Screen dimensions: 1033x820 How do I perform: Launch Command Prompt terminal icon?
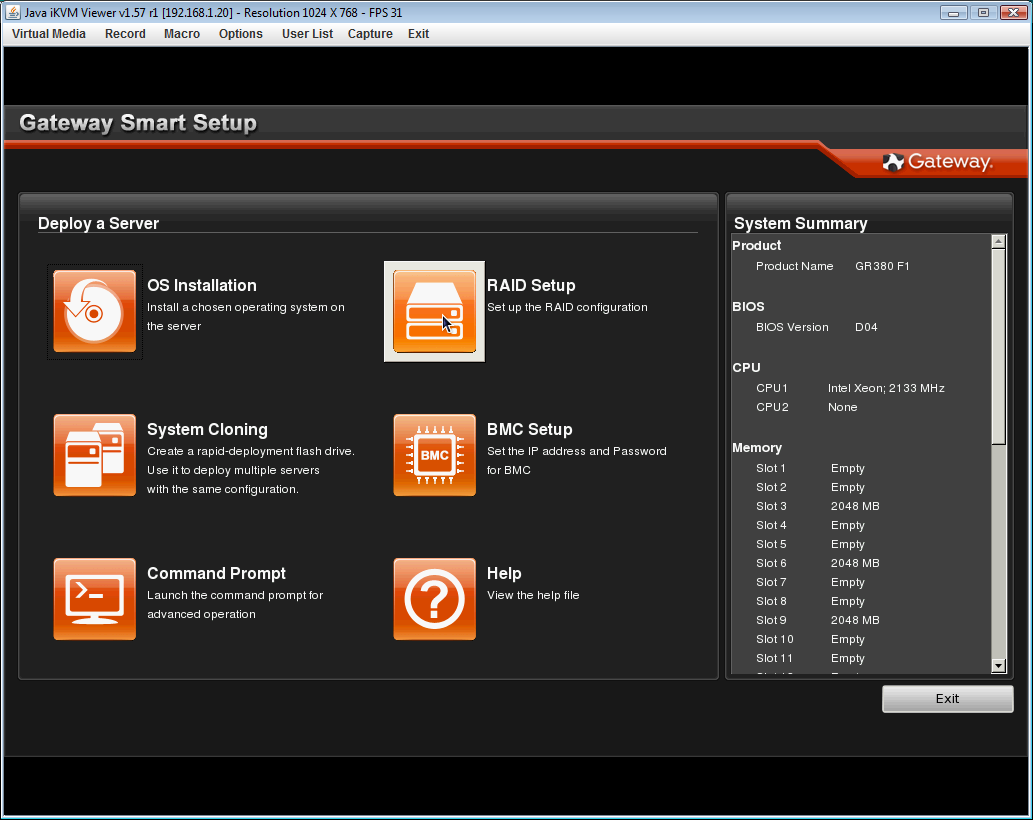click(x=95, y=599)
